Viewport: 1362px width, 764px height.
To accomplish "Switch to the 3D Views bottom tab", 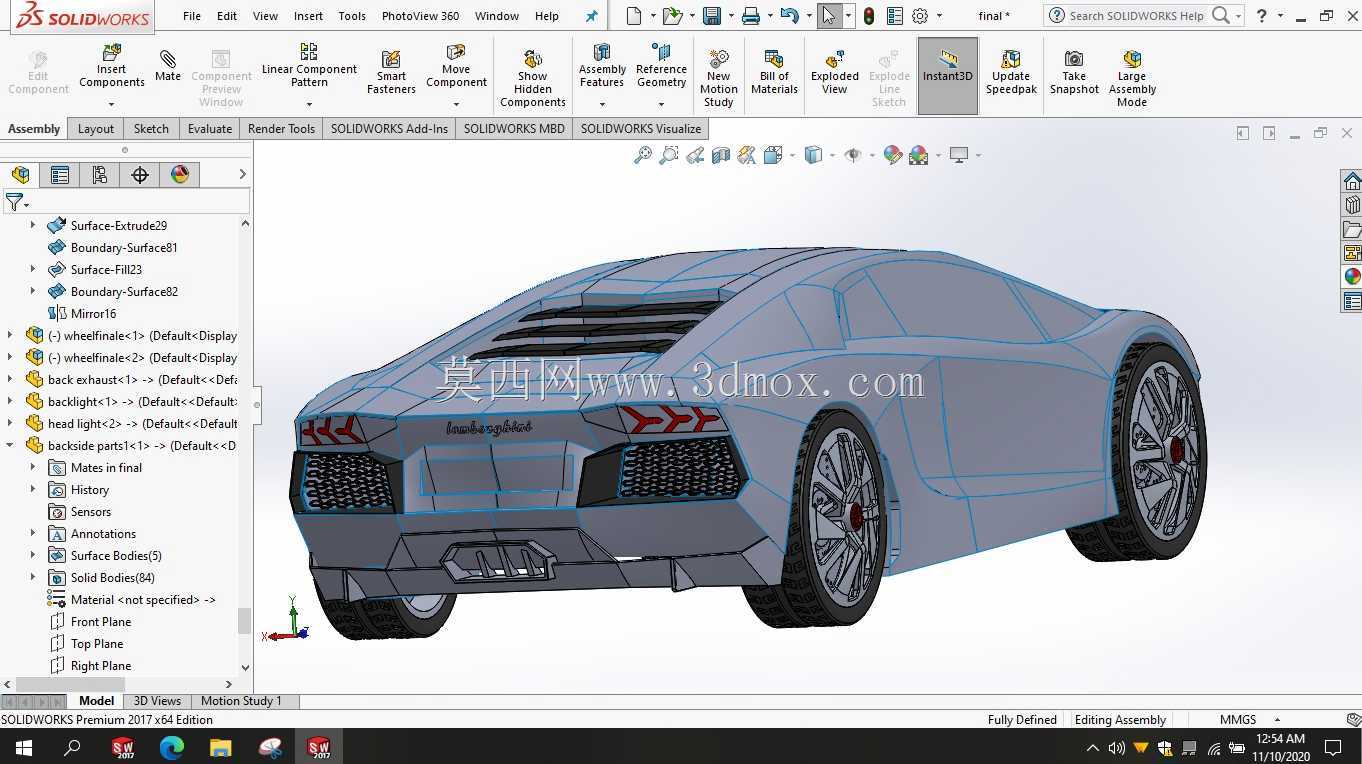I will [x=157, y=701].
